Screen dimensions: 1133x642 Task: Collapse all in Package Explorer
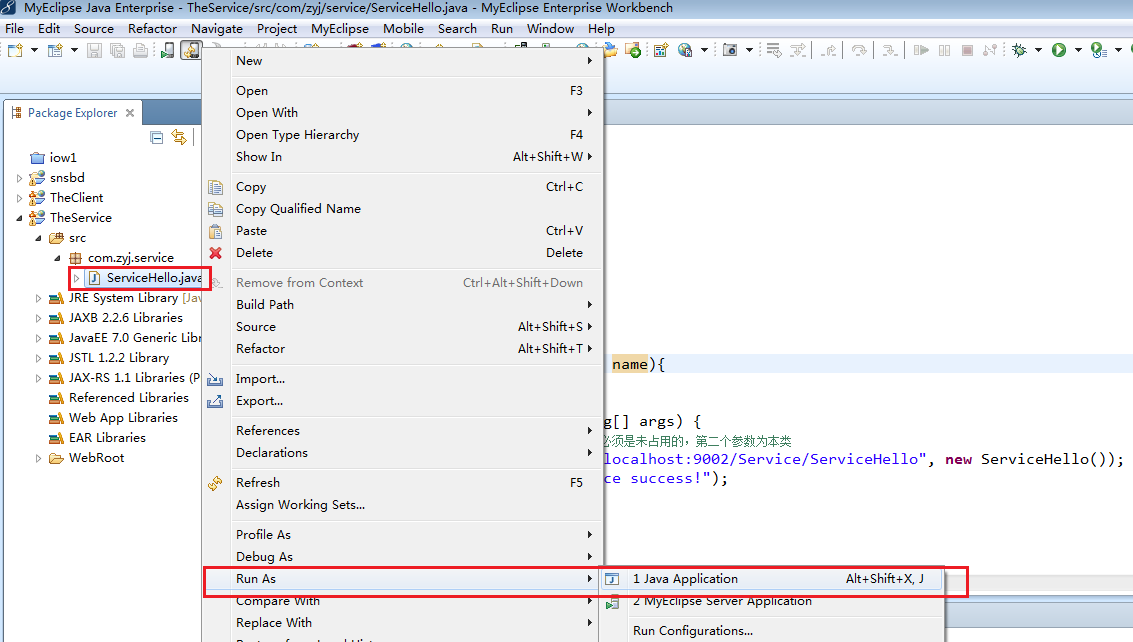[157, 137]
